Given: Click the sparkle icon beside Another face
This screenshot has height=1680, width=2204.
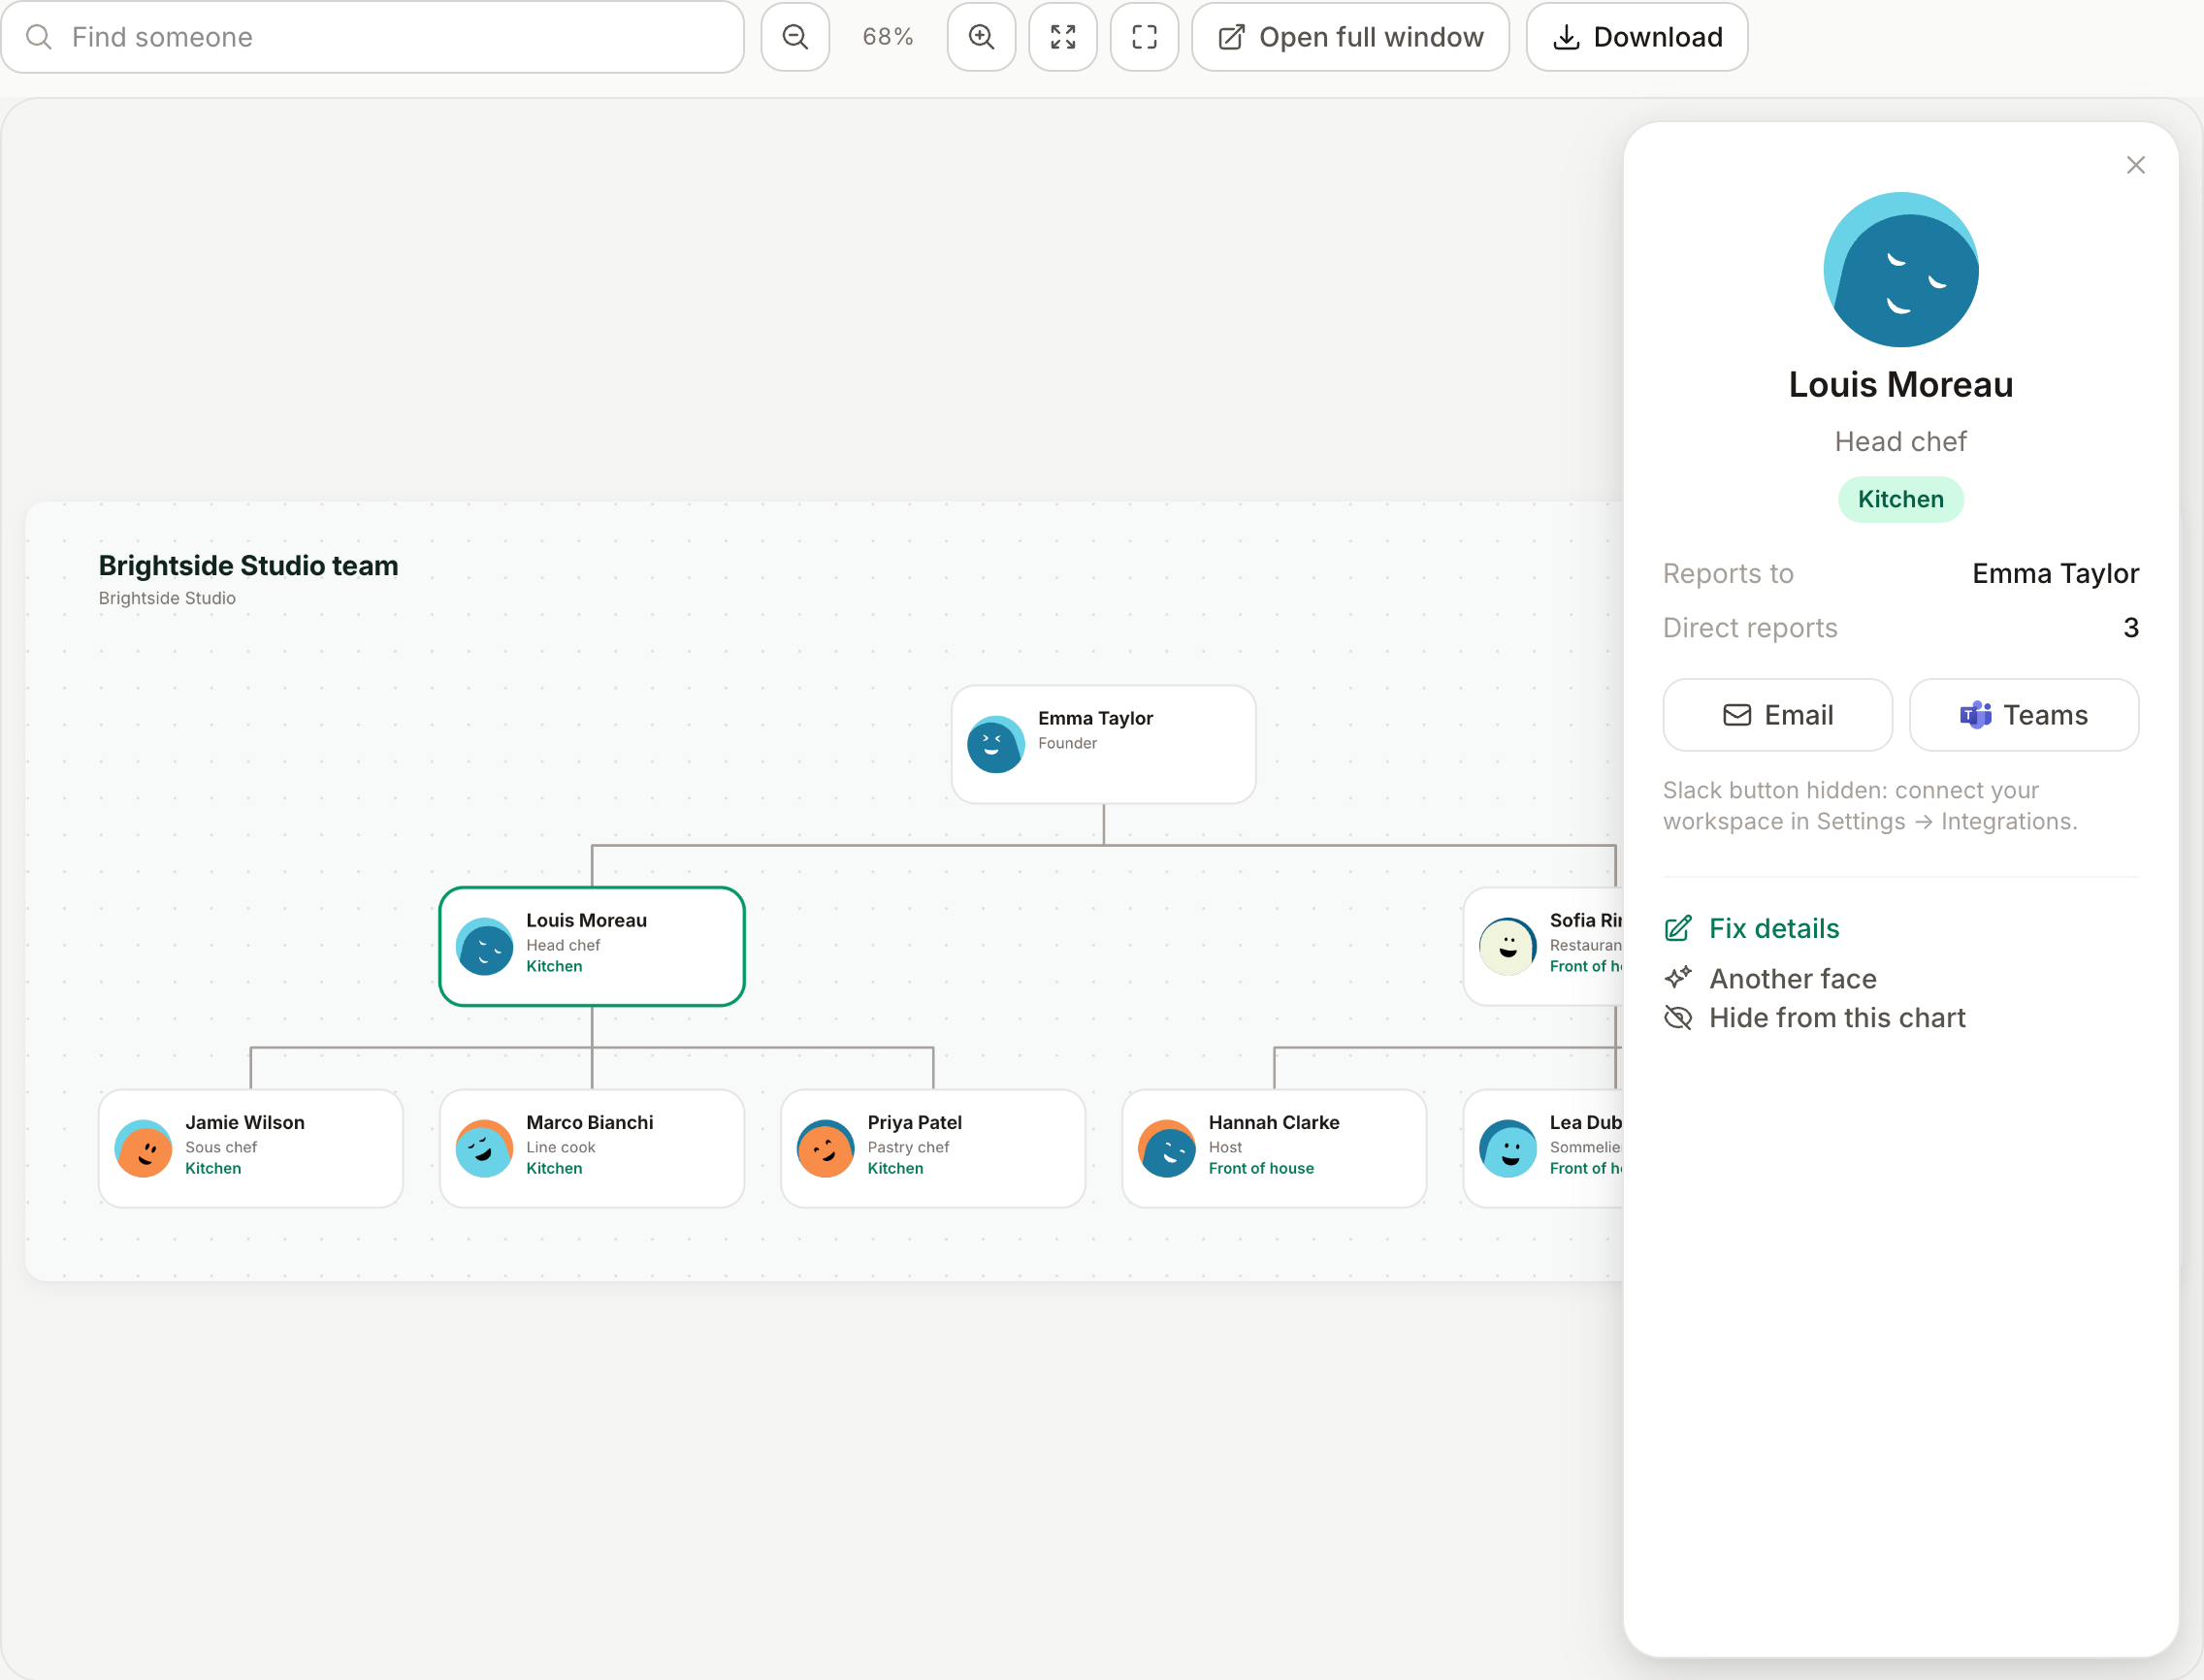Looking at the screenshot, I should click(1678, 976).
